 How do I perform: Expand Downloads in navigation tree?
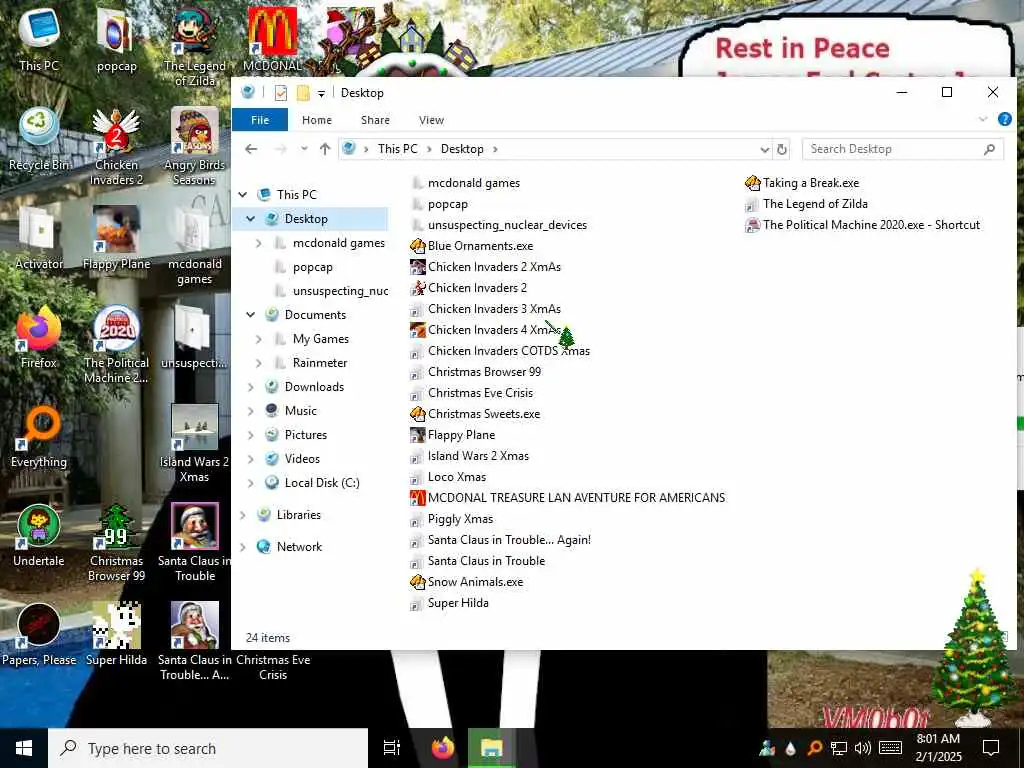point(251,387)
